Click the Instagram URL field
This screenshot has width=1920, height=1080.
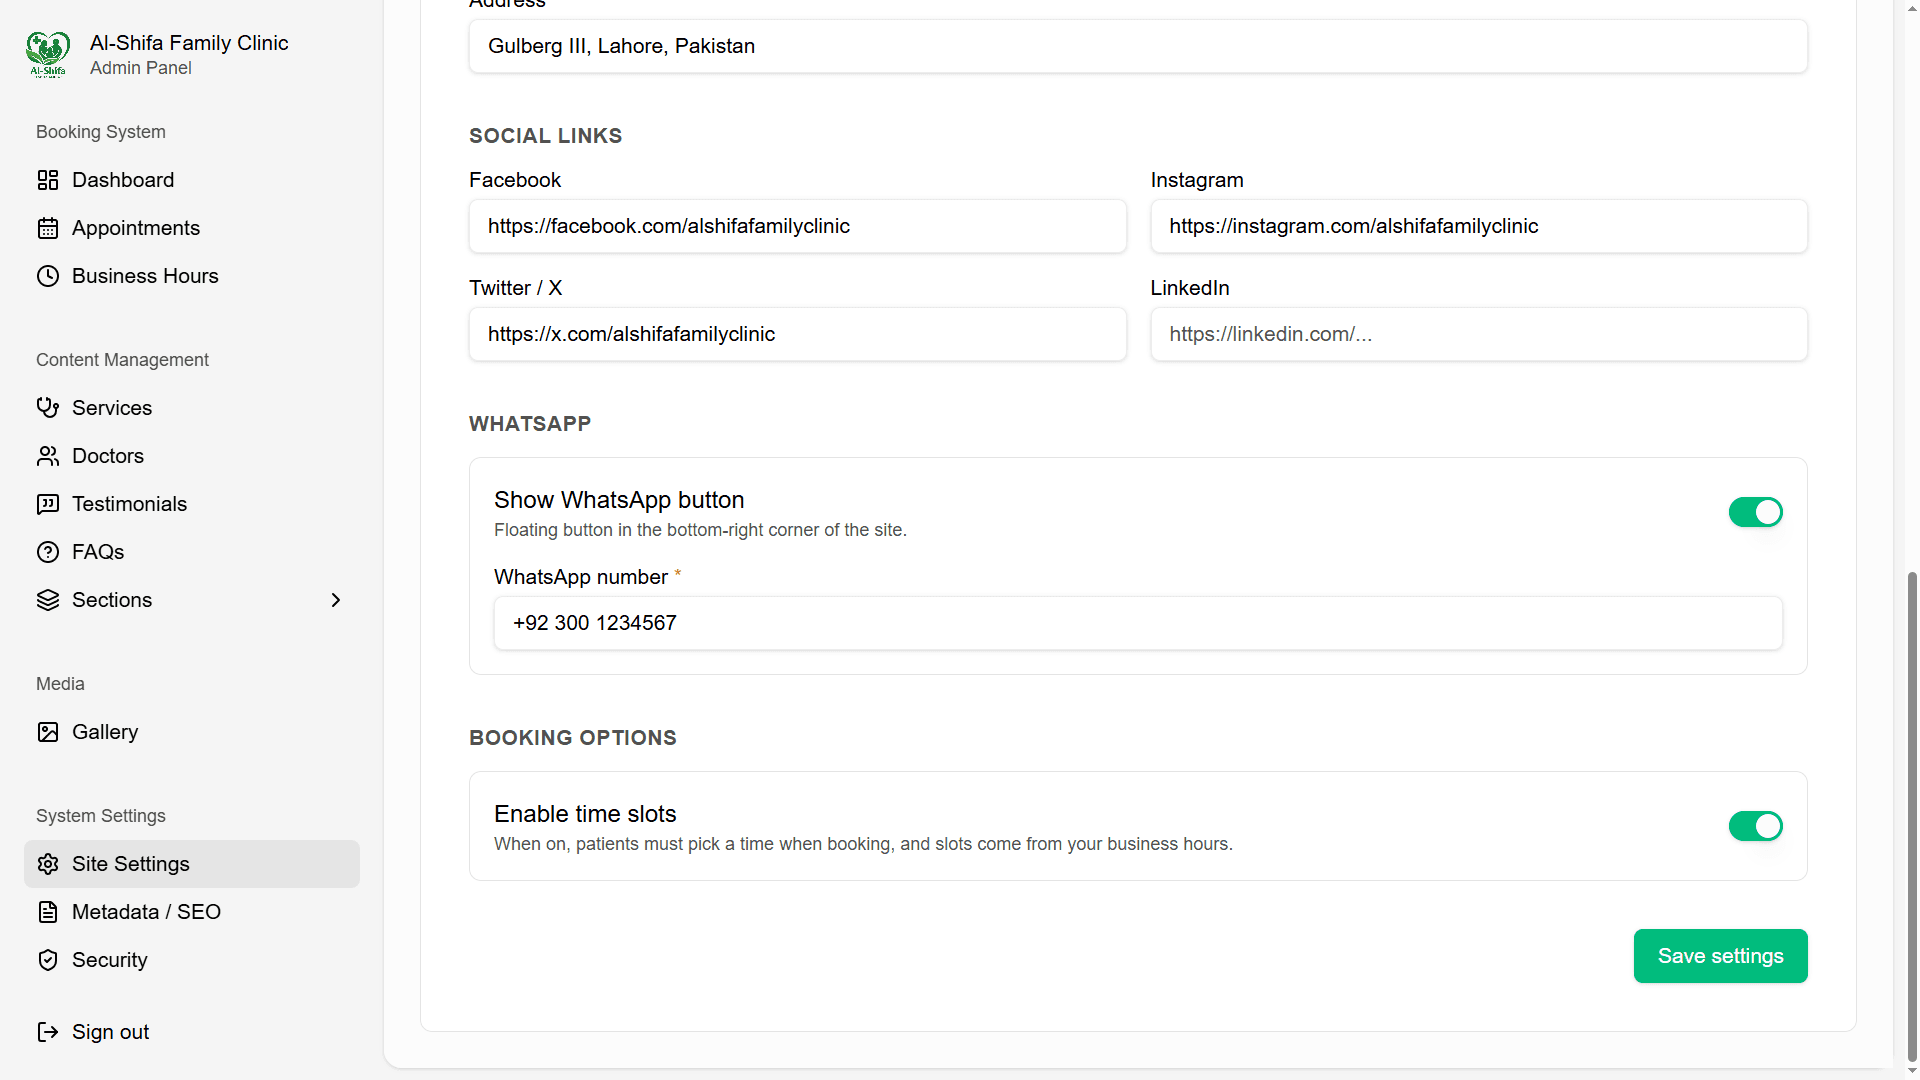click(x=1479, y=226)
